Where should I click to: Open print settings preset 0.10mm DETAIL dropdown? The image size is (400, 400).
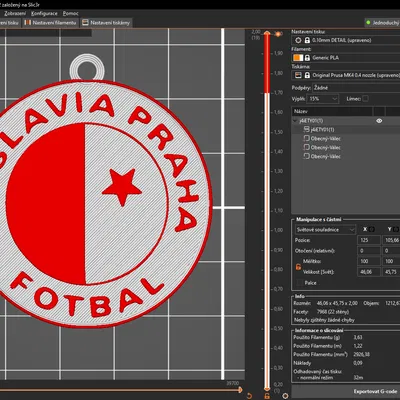pyautogui.click(x=346, y=40)
